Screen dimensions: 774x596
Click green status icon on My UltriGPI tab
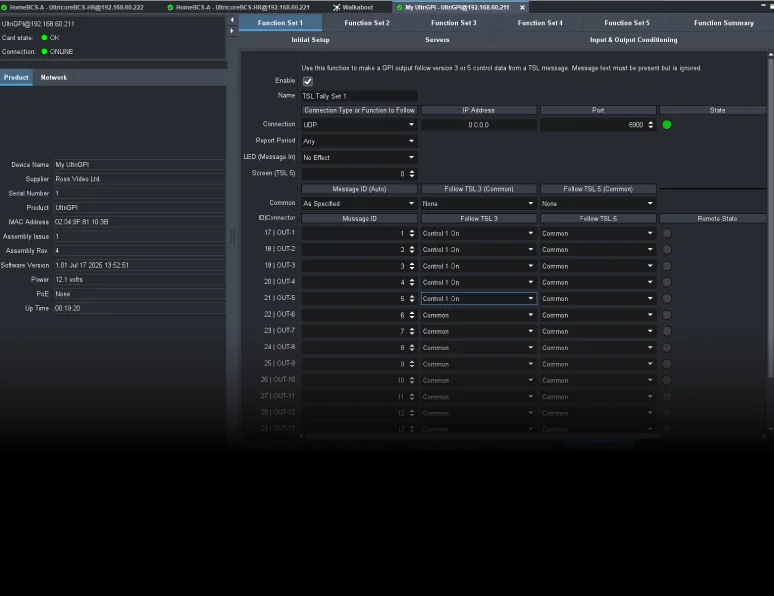pyautogui.click(x=399, y=7)
